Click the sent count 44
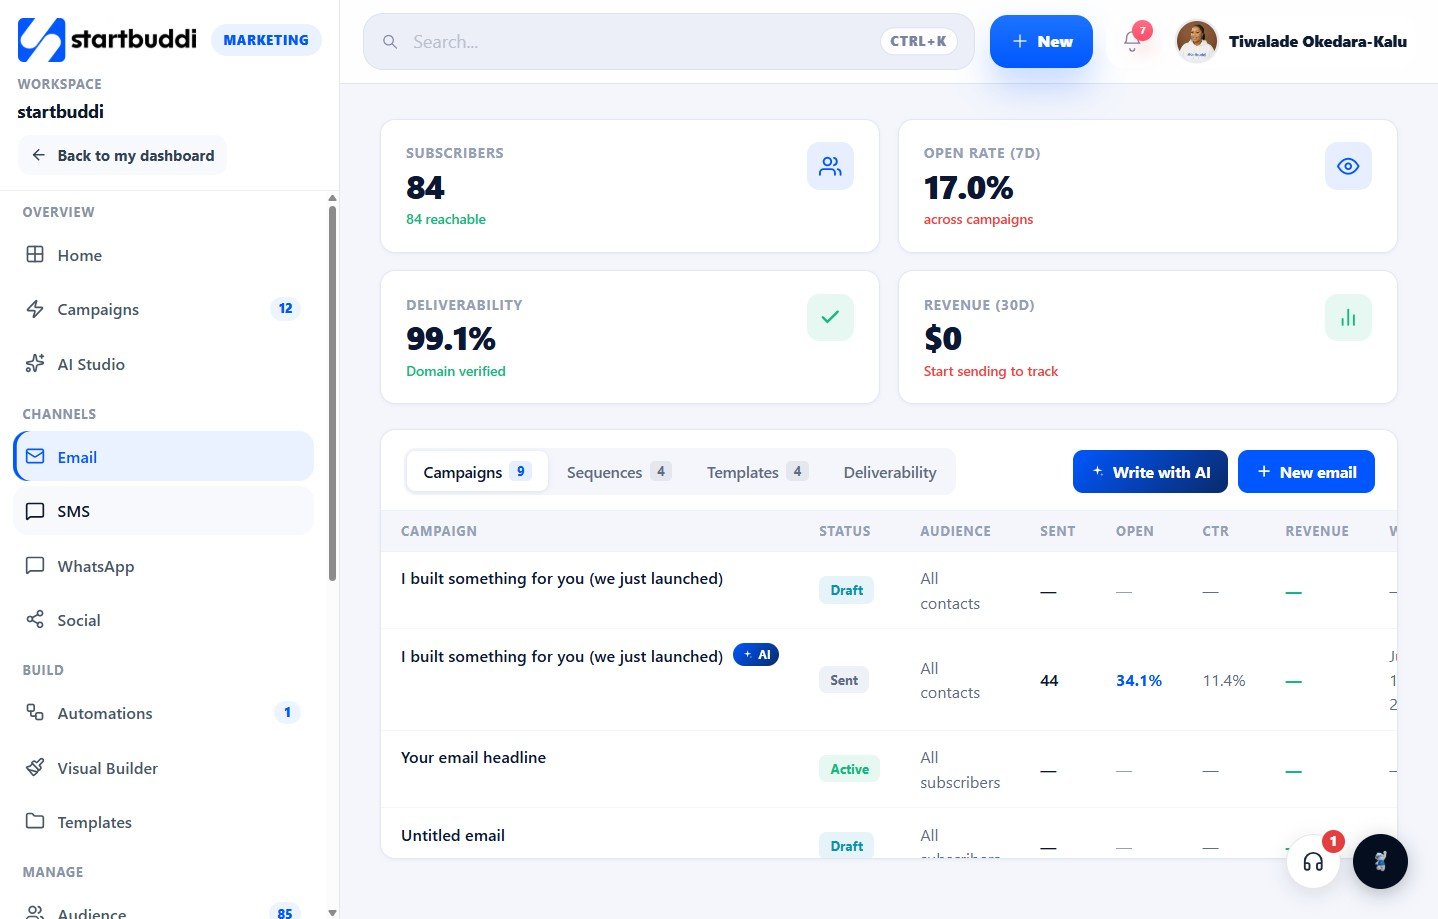Screen dimensions: 1438x919 pyautogui.click(x=1049, y=680)
